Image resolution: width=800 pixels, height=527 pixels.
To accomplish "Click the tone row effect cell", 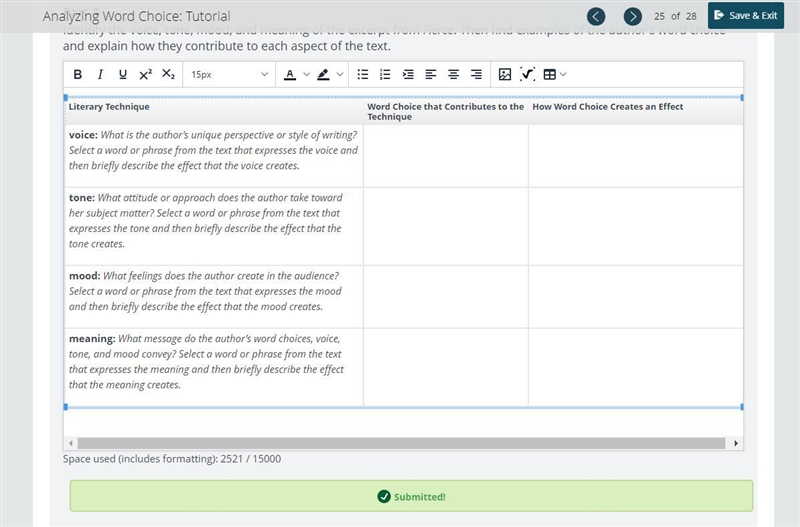I will click(x=636, y=227).
